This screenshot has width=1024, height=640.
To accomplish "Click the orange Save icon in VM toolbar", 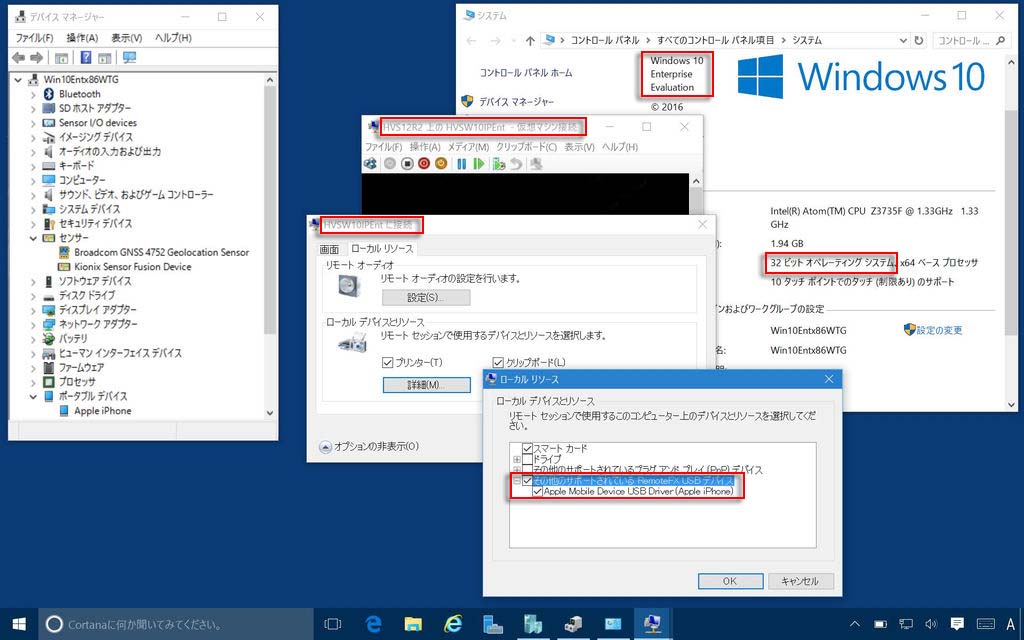I will coord(441,164).
